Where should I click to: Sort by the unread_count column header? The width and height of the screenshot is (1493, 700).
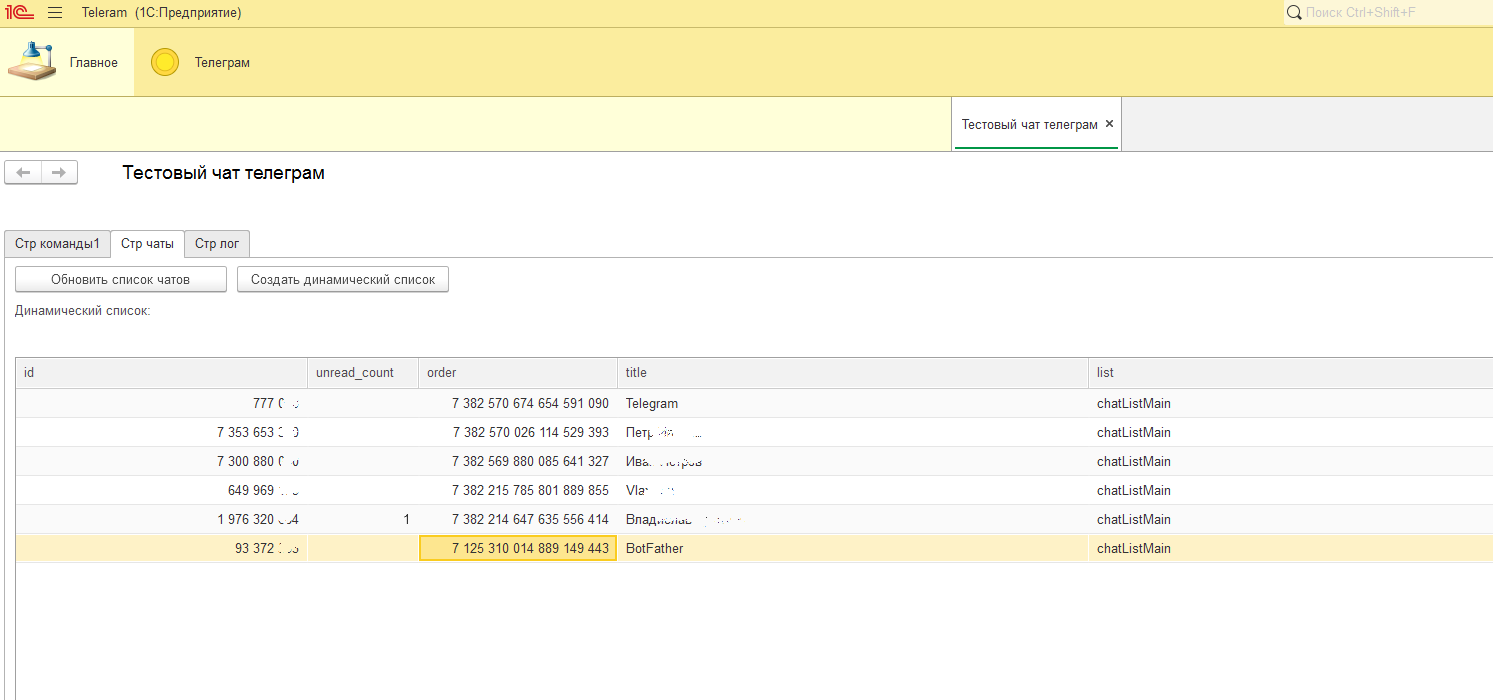pyautogui.click(x=362, y=372)
